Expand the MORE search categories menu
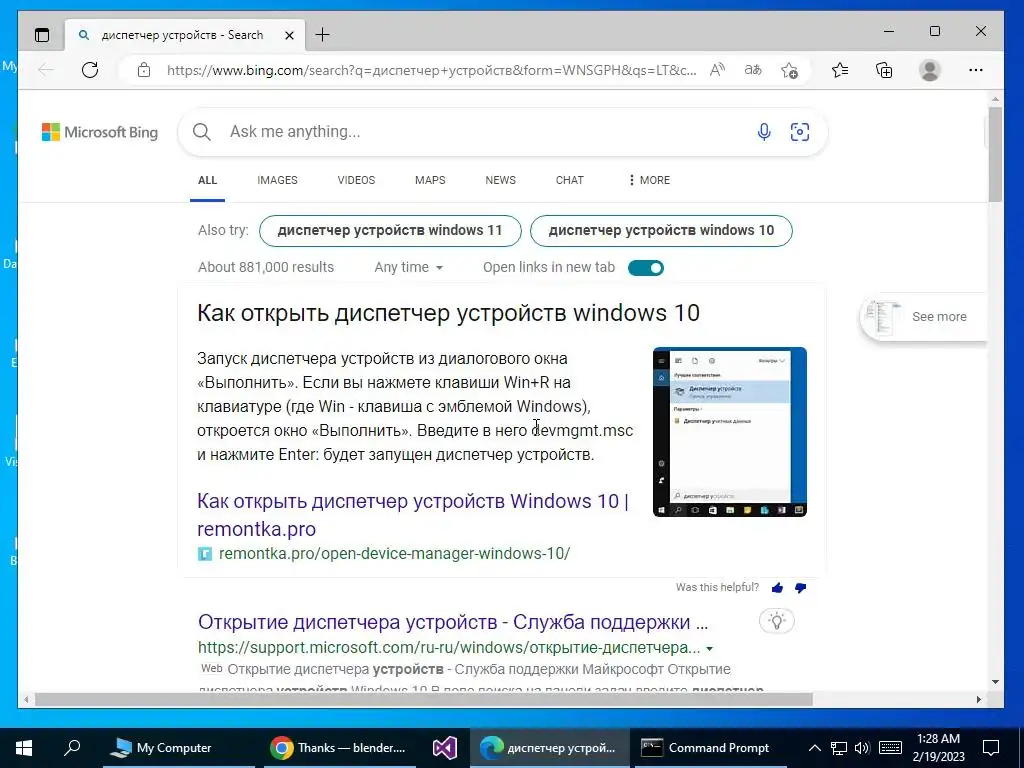Image resolution: width=1024 pixels, height=768 pixels. point(648,180)
